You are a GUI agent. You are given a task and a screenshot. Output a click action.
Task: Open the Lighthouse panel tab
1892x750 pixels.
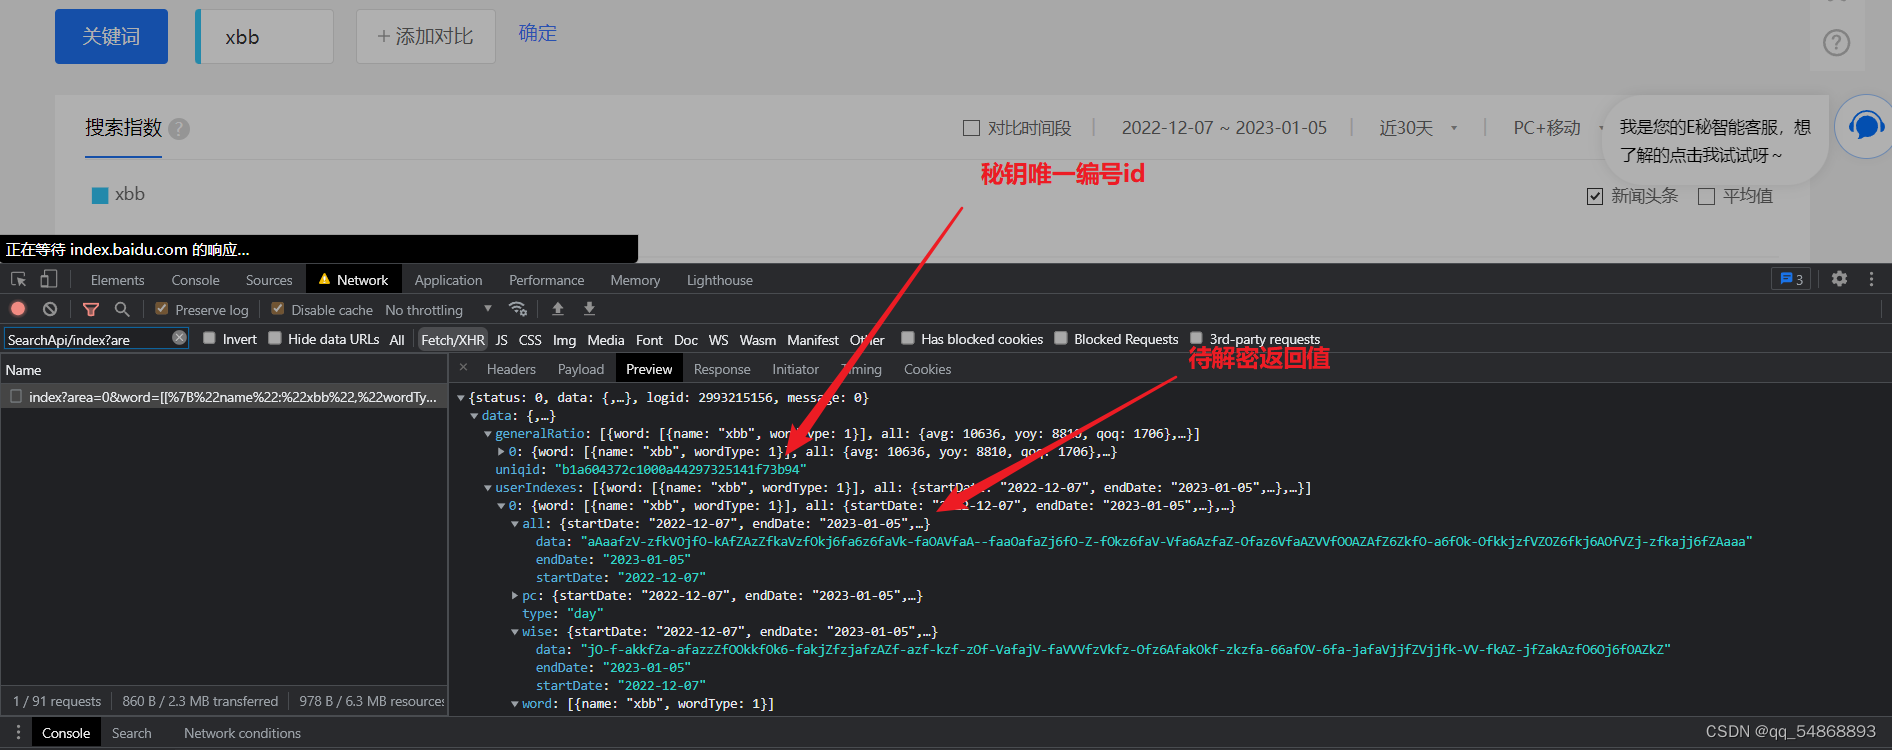point(719,280)
